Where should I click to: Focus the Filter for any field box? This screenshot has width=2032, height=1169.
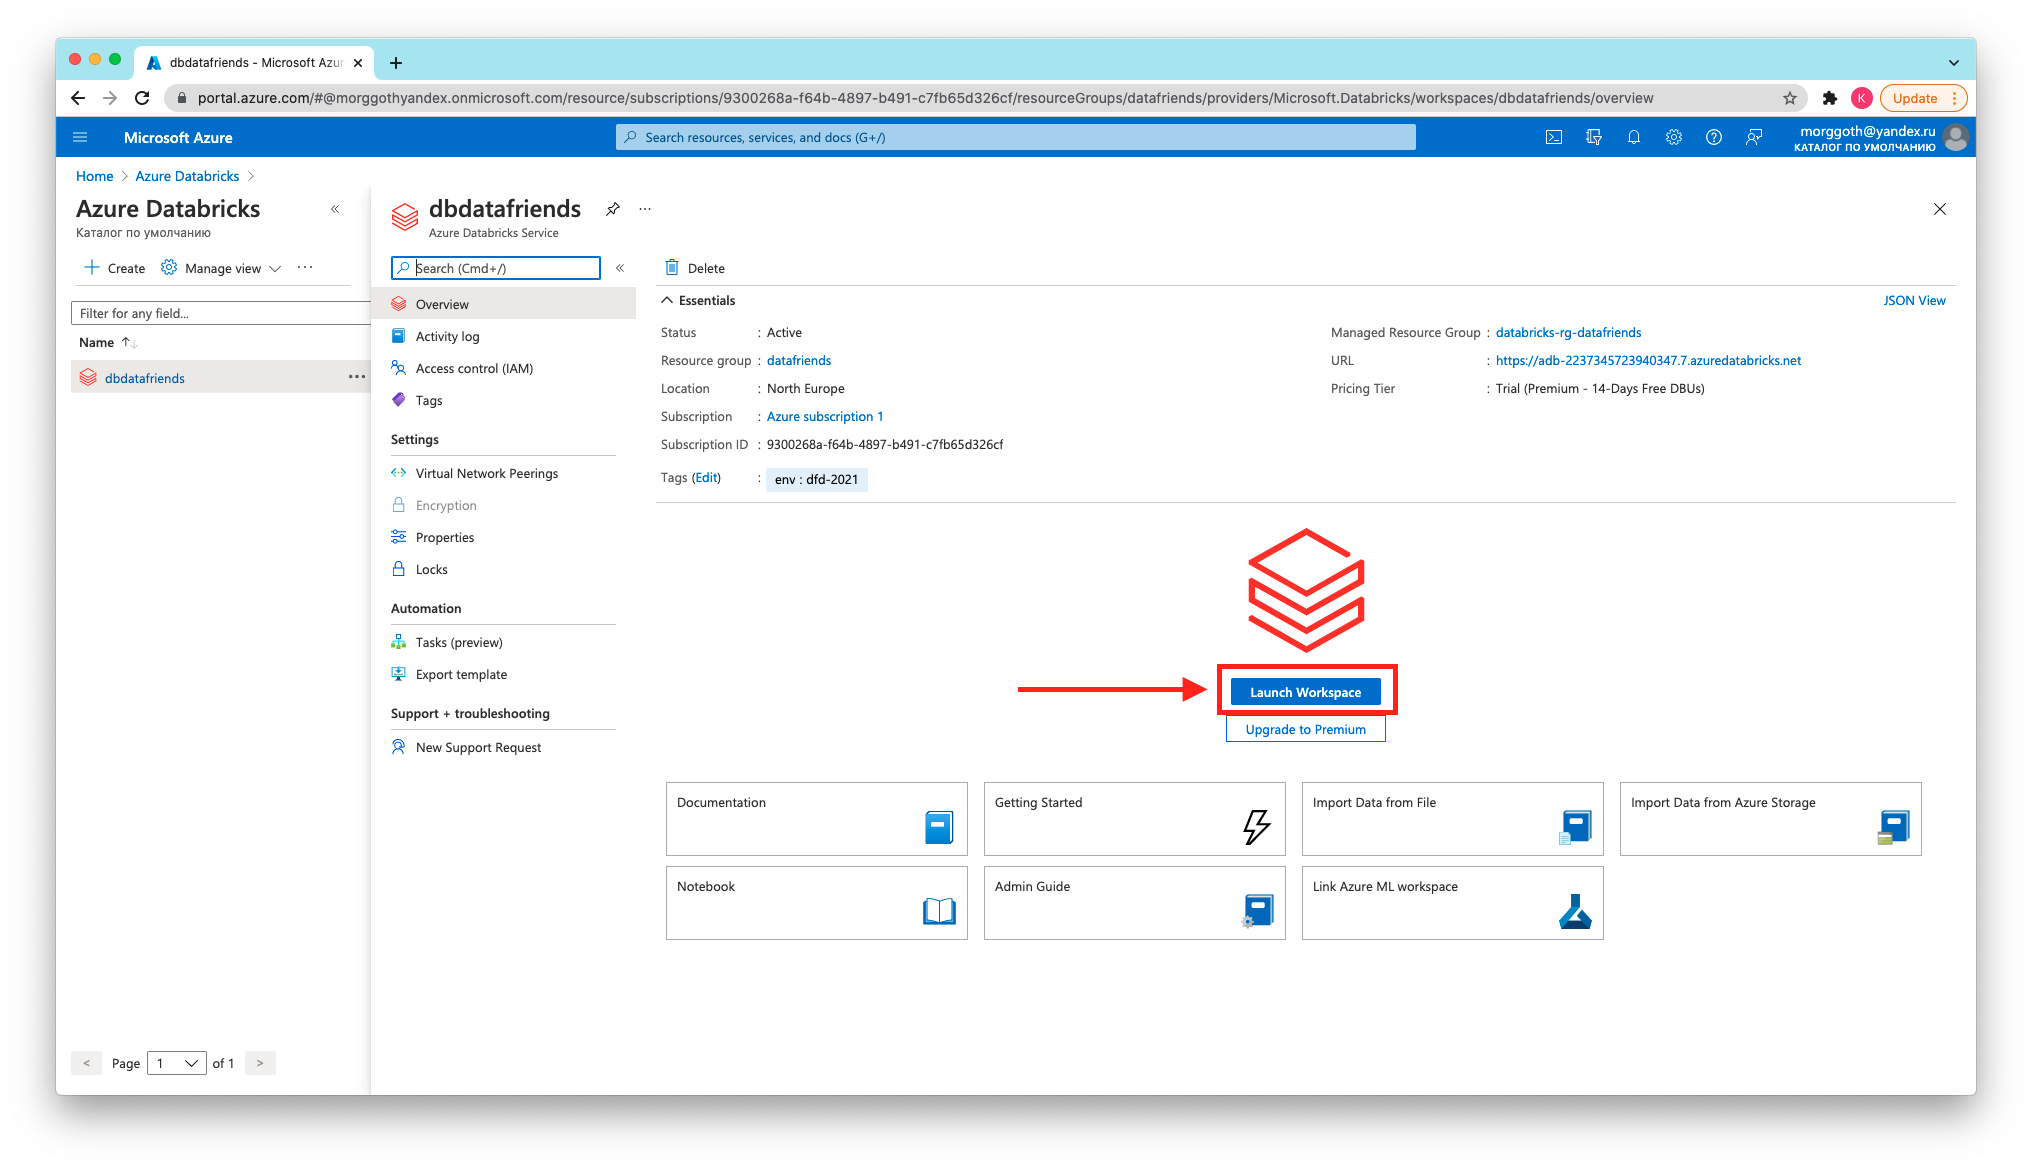pyautogui.click(x=220, y=313)
